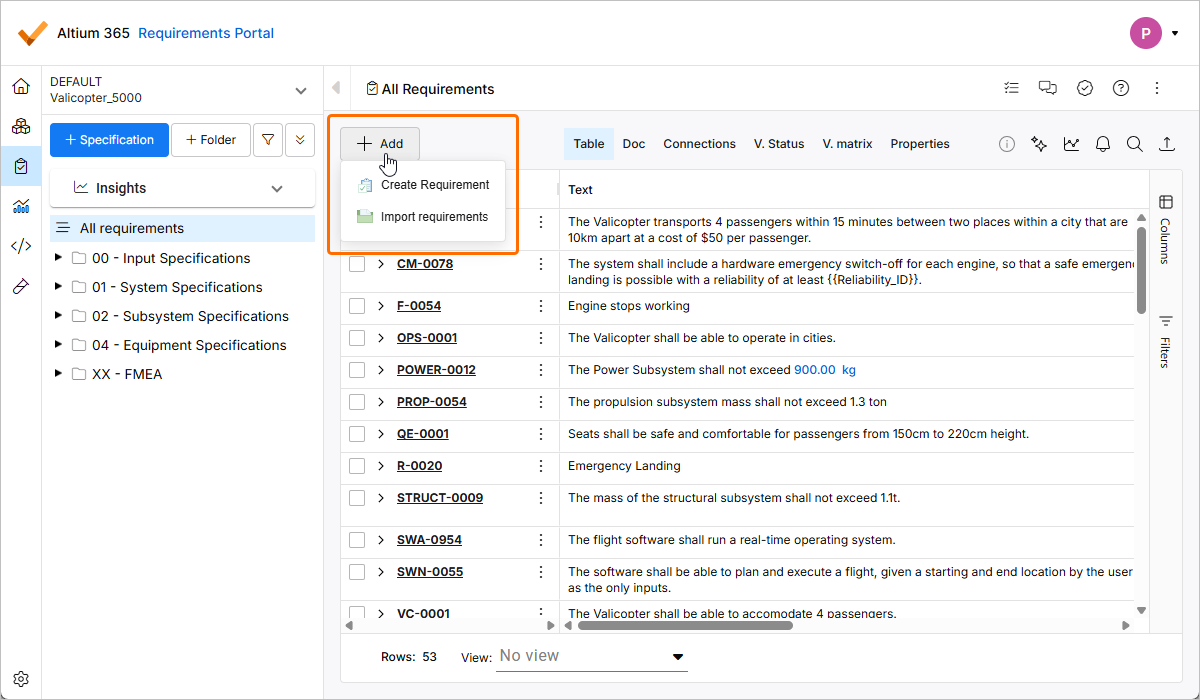This screenshot has height=700, width=1200.
Task: Open the help question mark icon
Action: click(x=1121, y=88)
